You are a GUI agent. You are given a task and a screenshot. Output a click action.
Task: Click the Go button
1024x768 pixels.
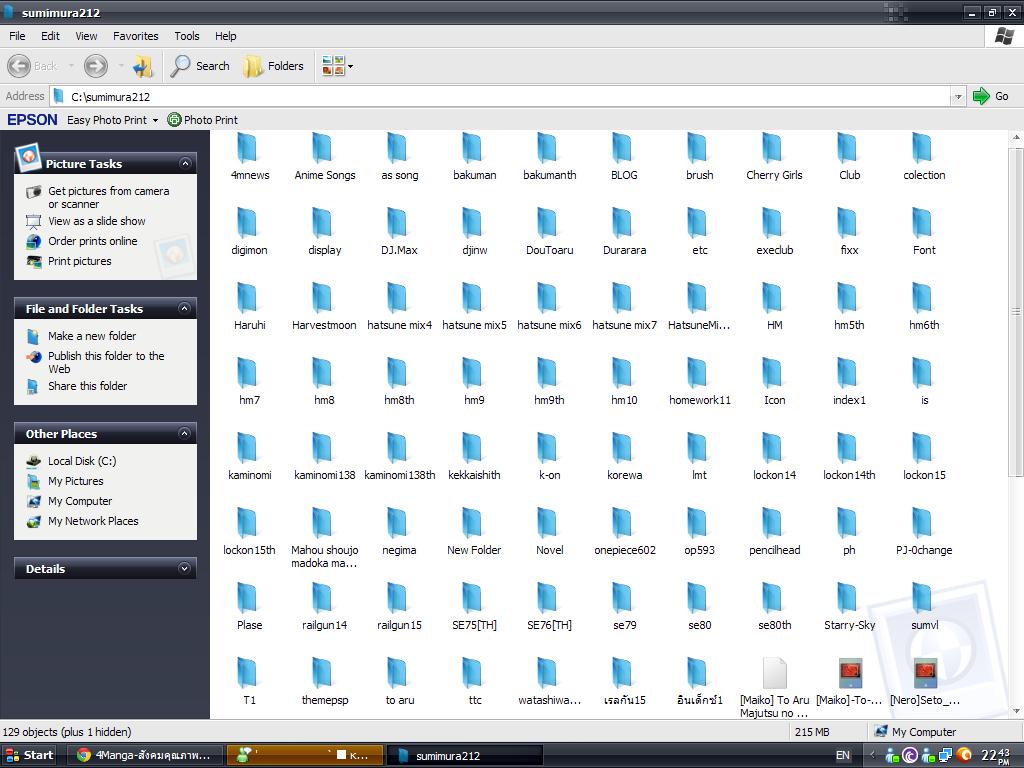tap(991, 97)
